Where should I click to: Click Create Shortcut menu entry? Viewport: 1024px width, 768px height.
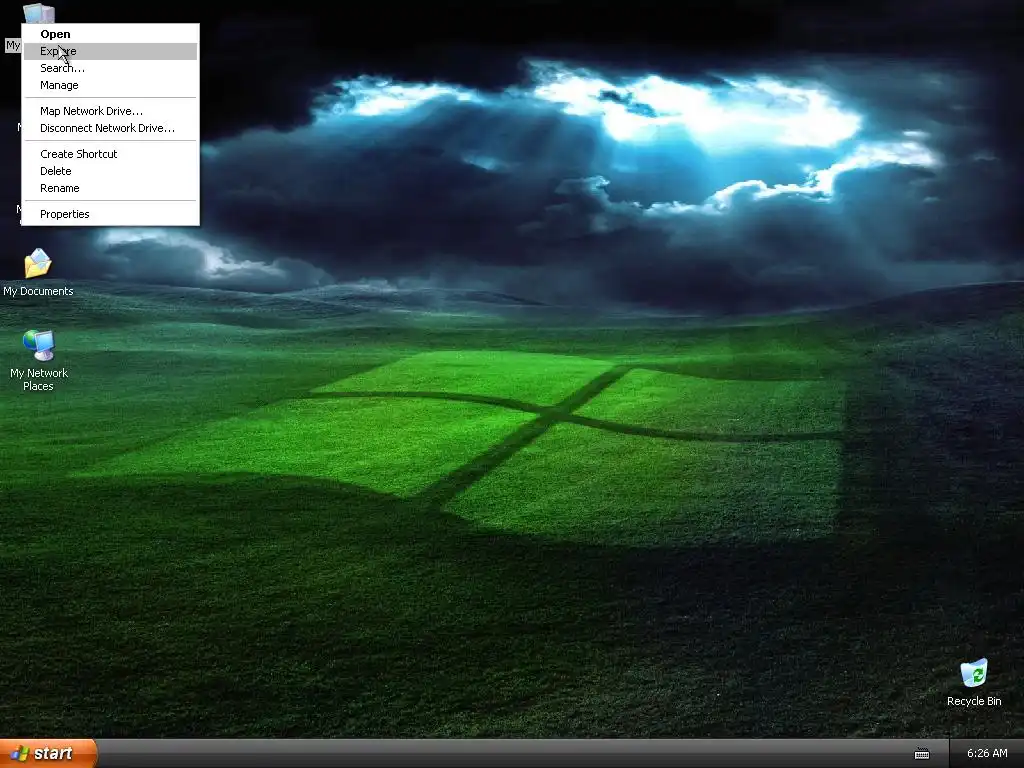pyautogui.click(x=110, y=154)
